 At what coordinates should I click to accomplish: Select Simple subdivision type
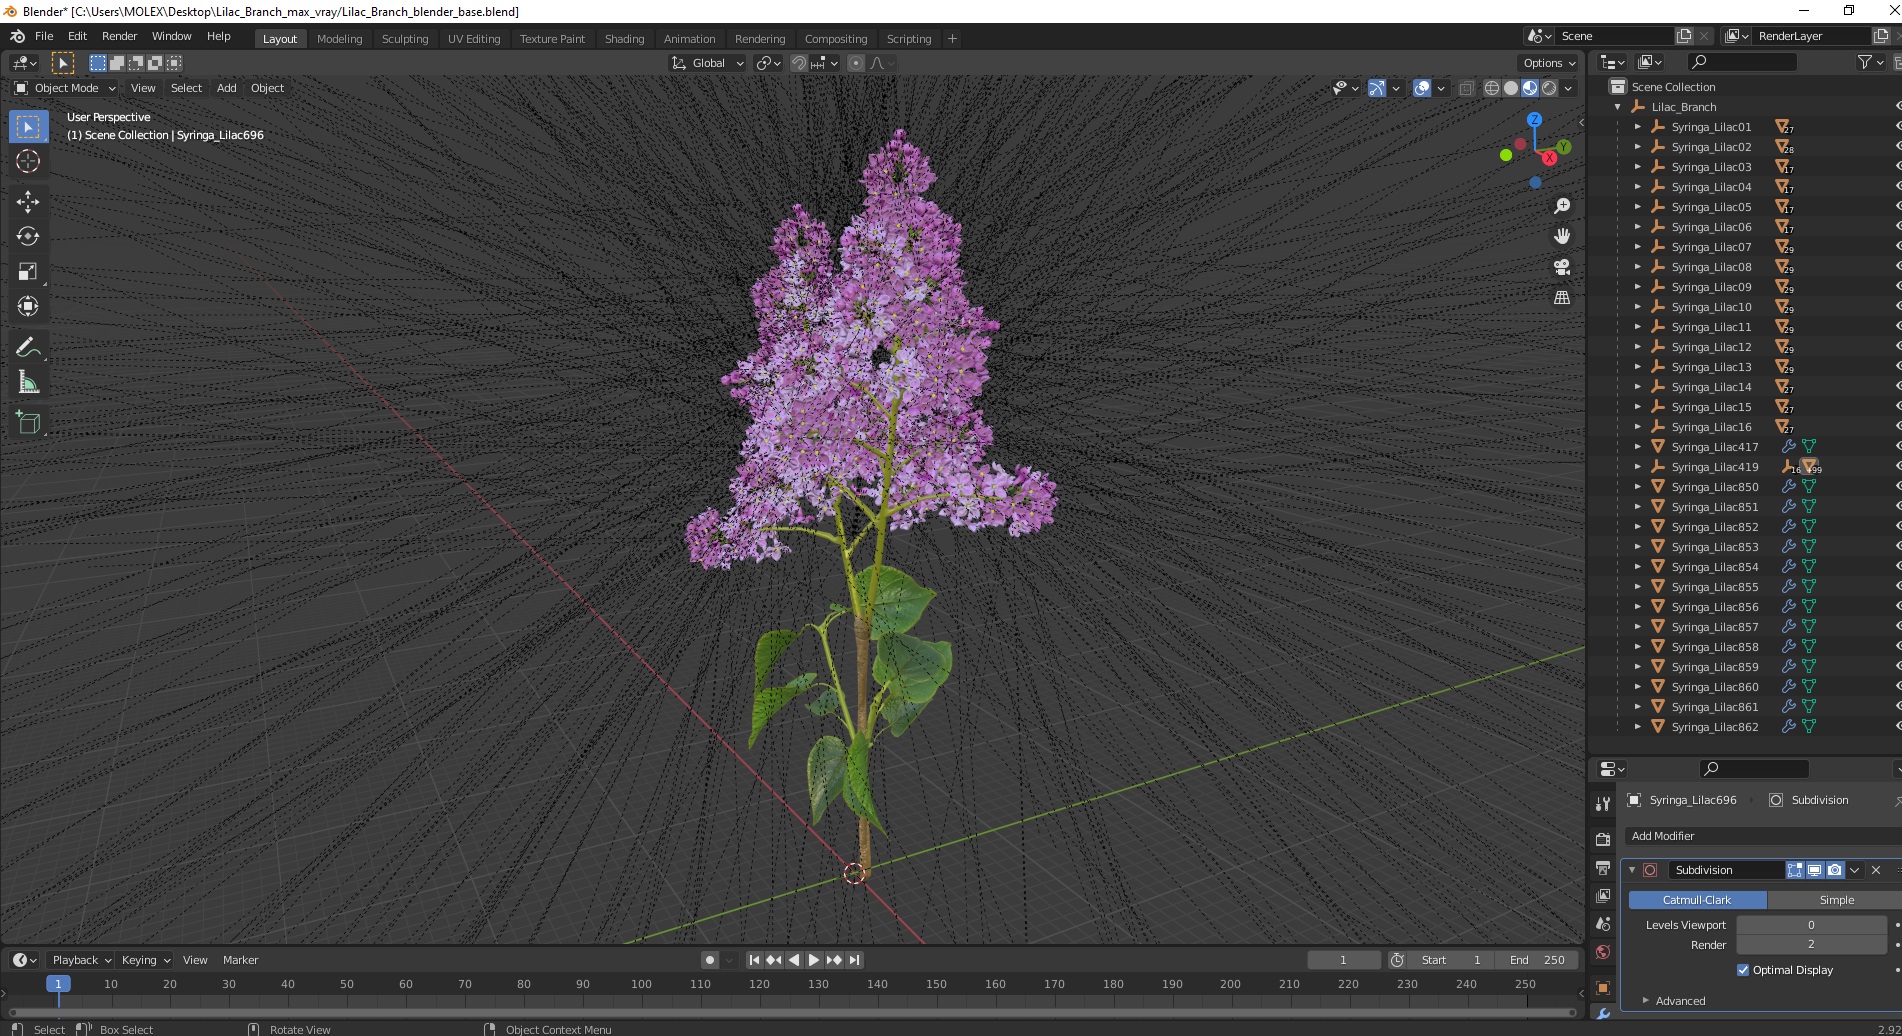point(1835,900)
